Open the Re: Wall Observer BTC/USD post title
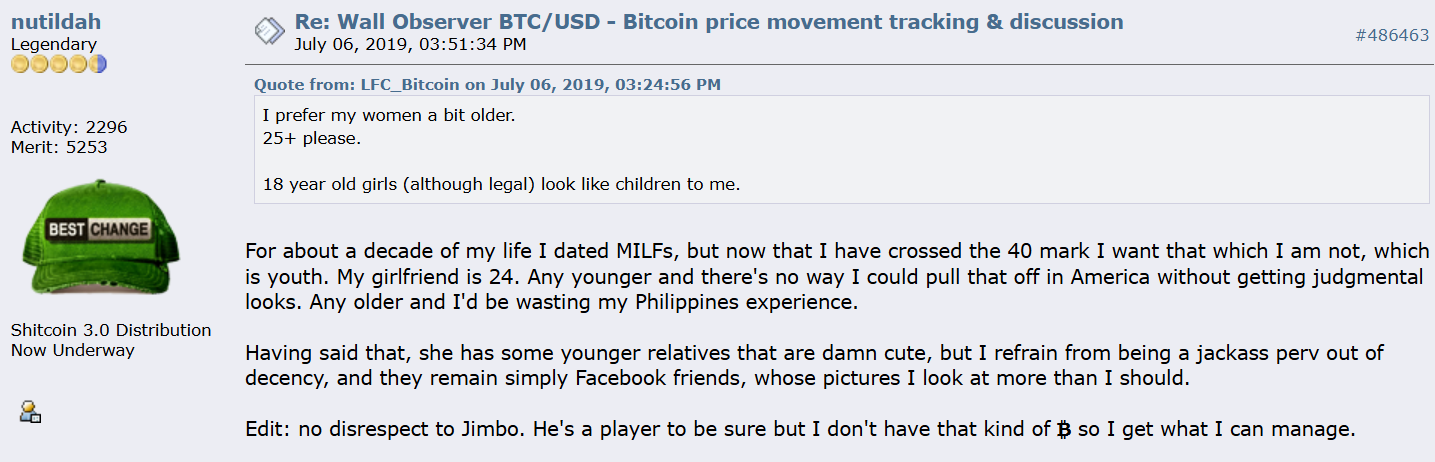 (709, 21)
